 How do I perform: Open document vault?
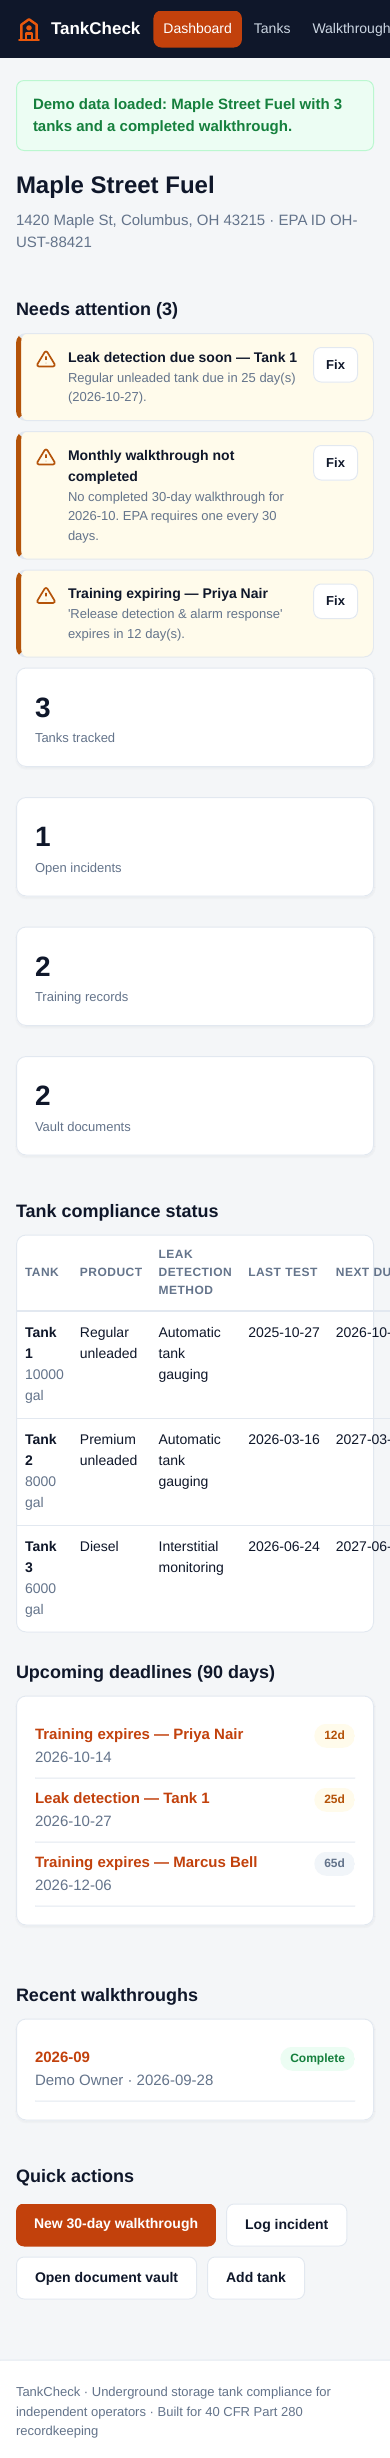[x=106, y=2278]
